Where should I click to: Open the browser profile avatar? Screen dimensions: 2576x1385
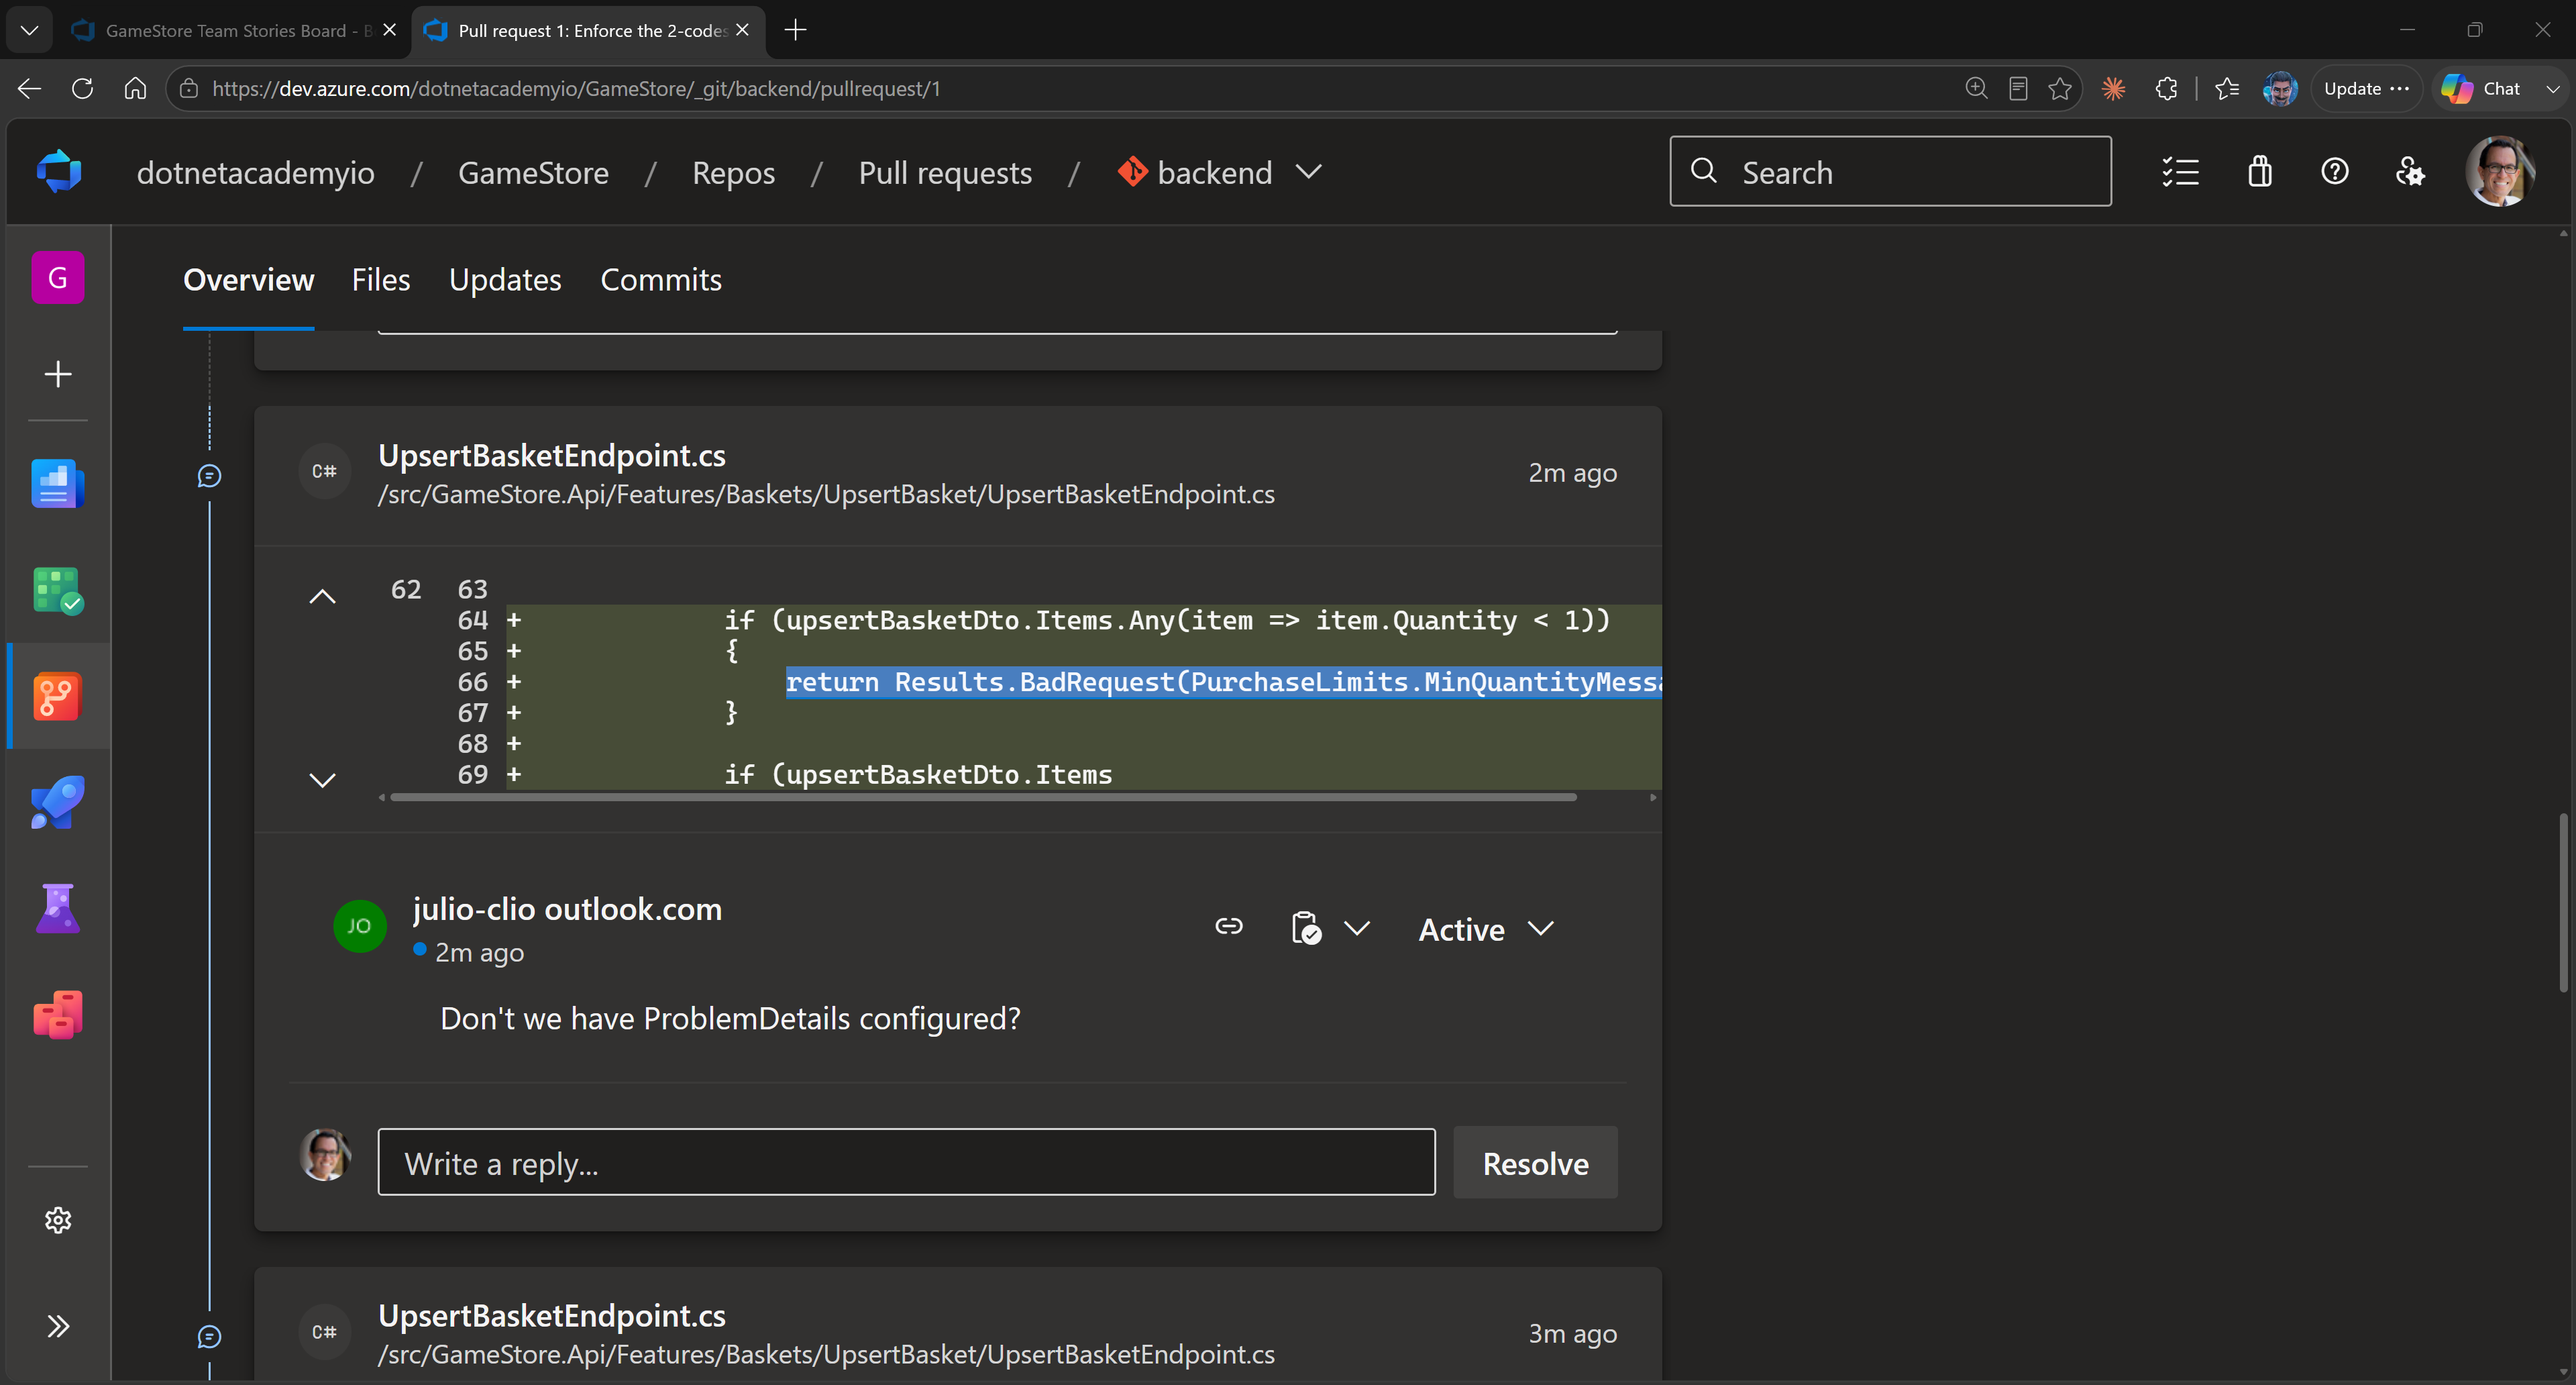pyautogui.click(x=2280, y=88)
